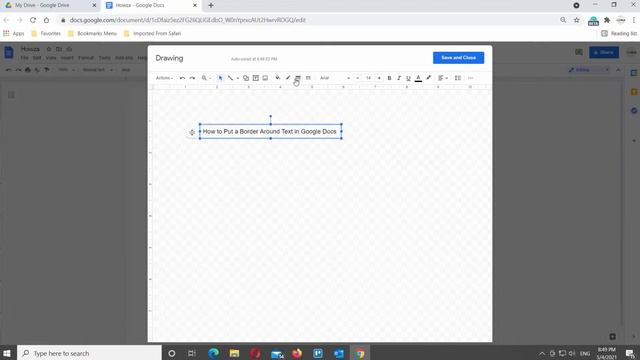Toggle Bold formatting
640x360 pixels.
[x=389, y=78]
